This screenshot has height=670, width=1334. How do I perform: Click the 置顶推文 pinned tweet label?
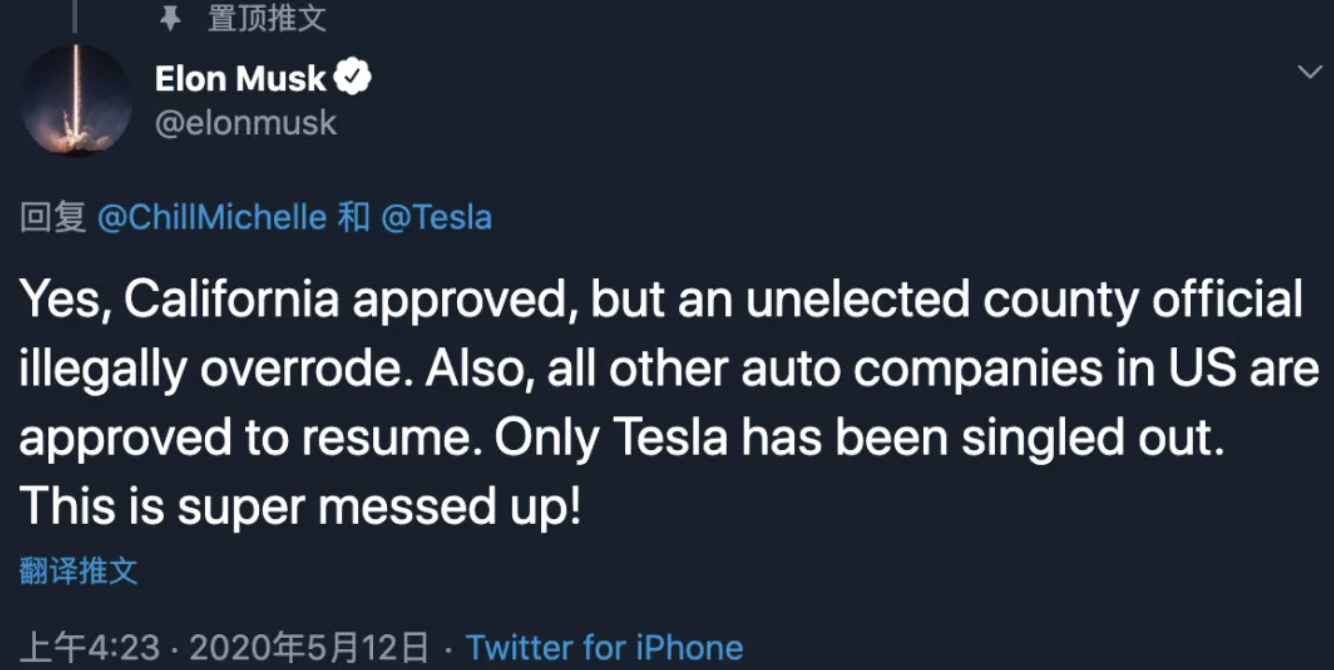pyautogui.click(x=267, y=17)
